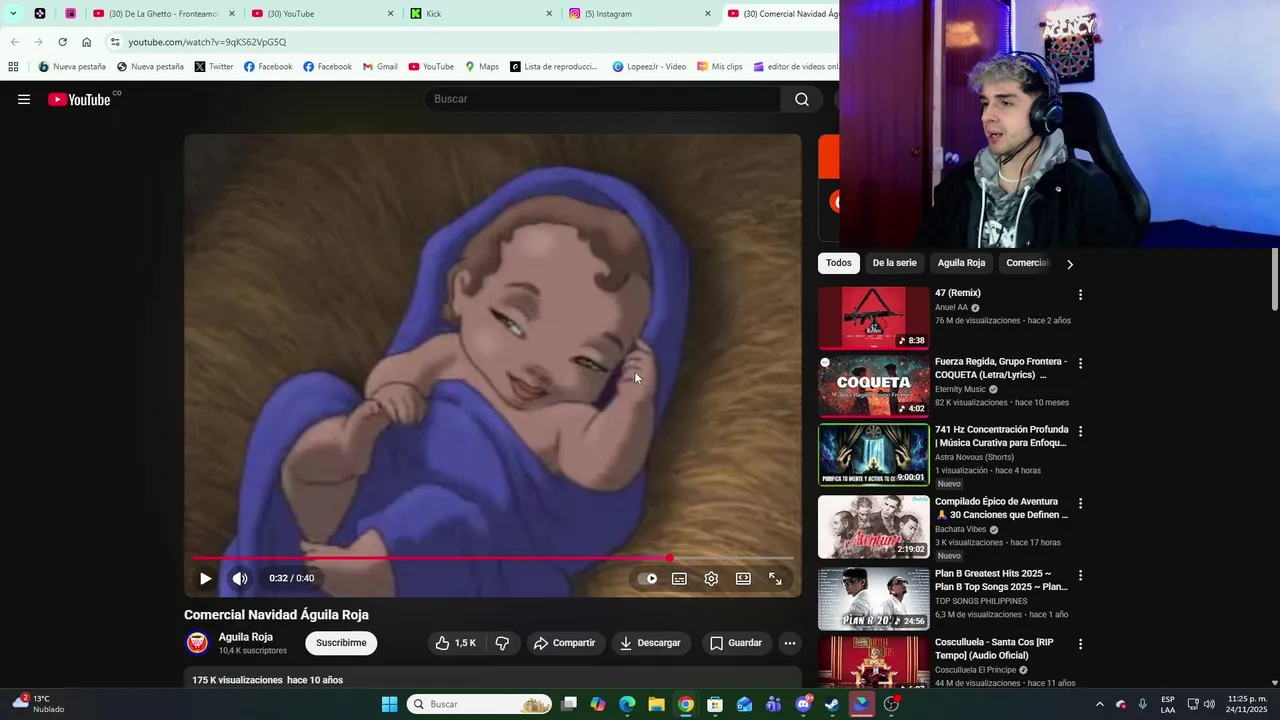
Task: Toggle subtitles in the player
Action: click(x=679, y=578)
